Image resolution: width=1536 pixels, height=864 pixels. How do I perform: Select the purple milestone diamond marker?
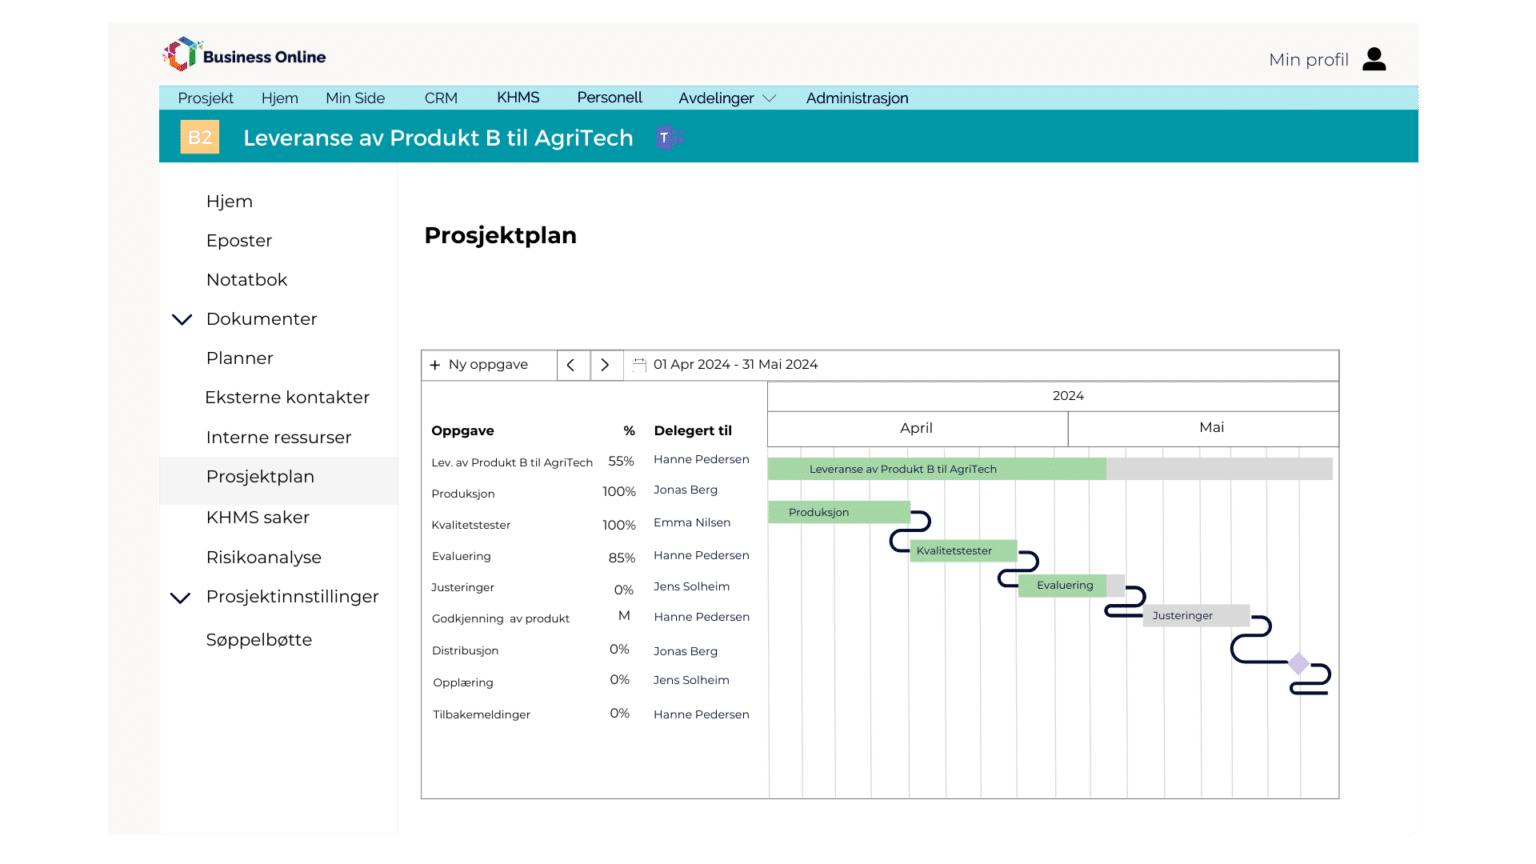click(x=1298, y=663)
